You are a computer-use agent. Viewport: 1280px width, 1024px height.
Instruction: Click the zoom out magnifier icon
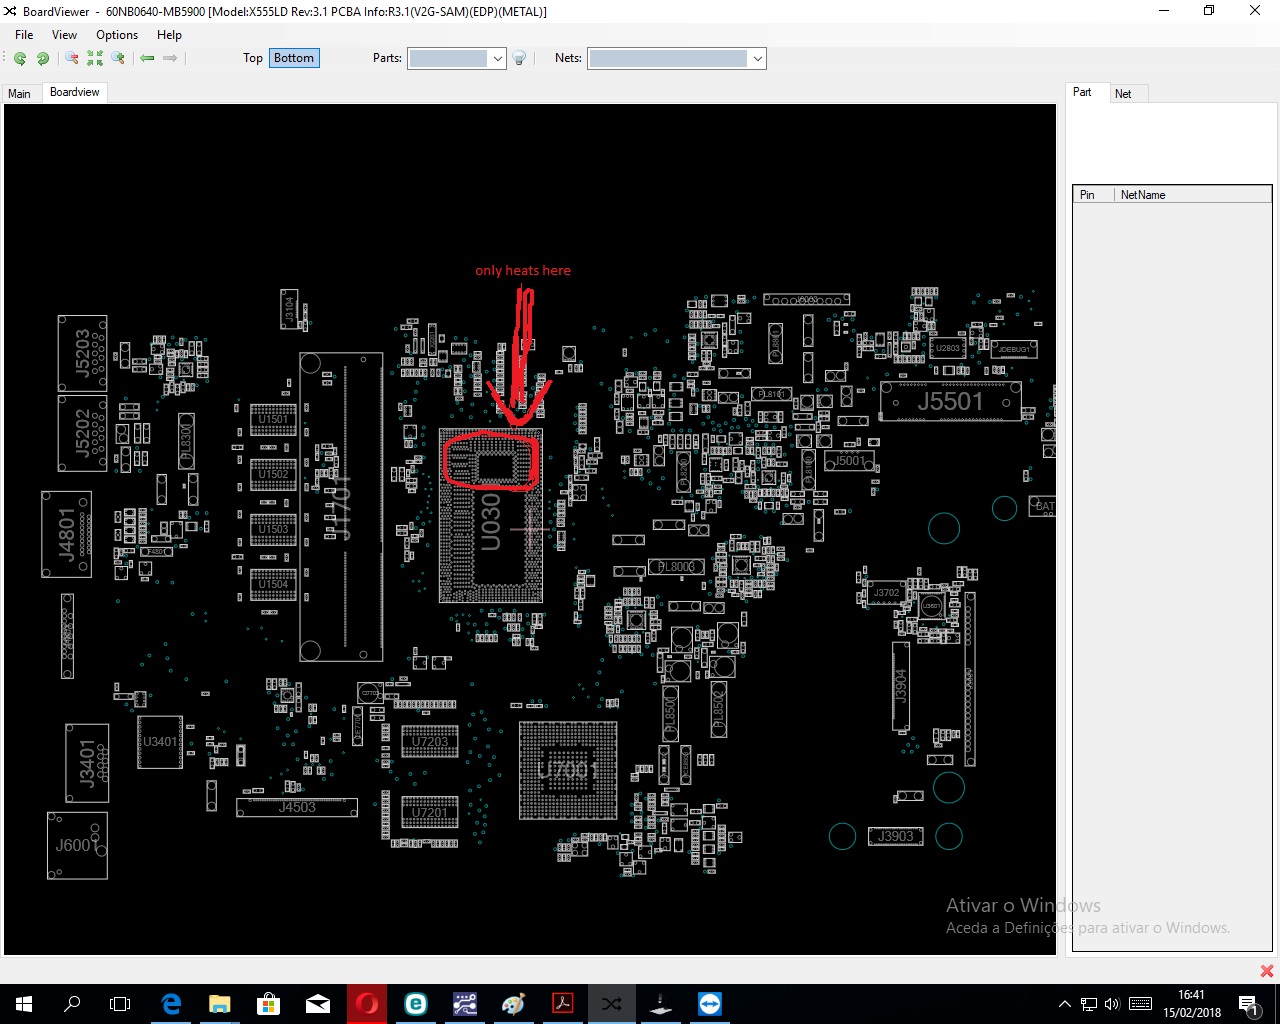(x=72, y=58)
